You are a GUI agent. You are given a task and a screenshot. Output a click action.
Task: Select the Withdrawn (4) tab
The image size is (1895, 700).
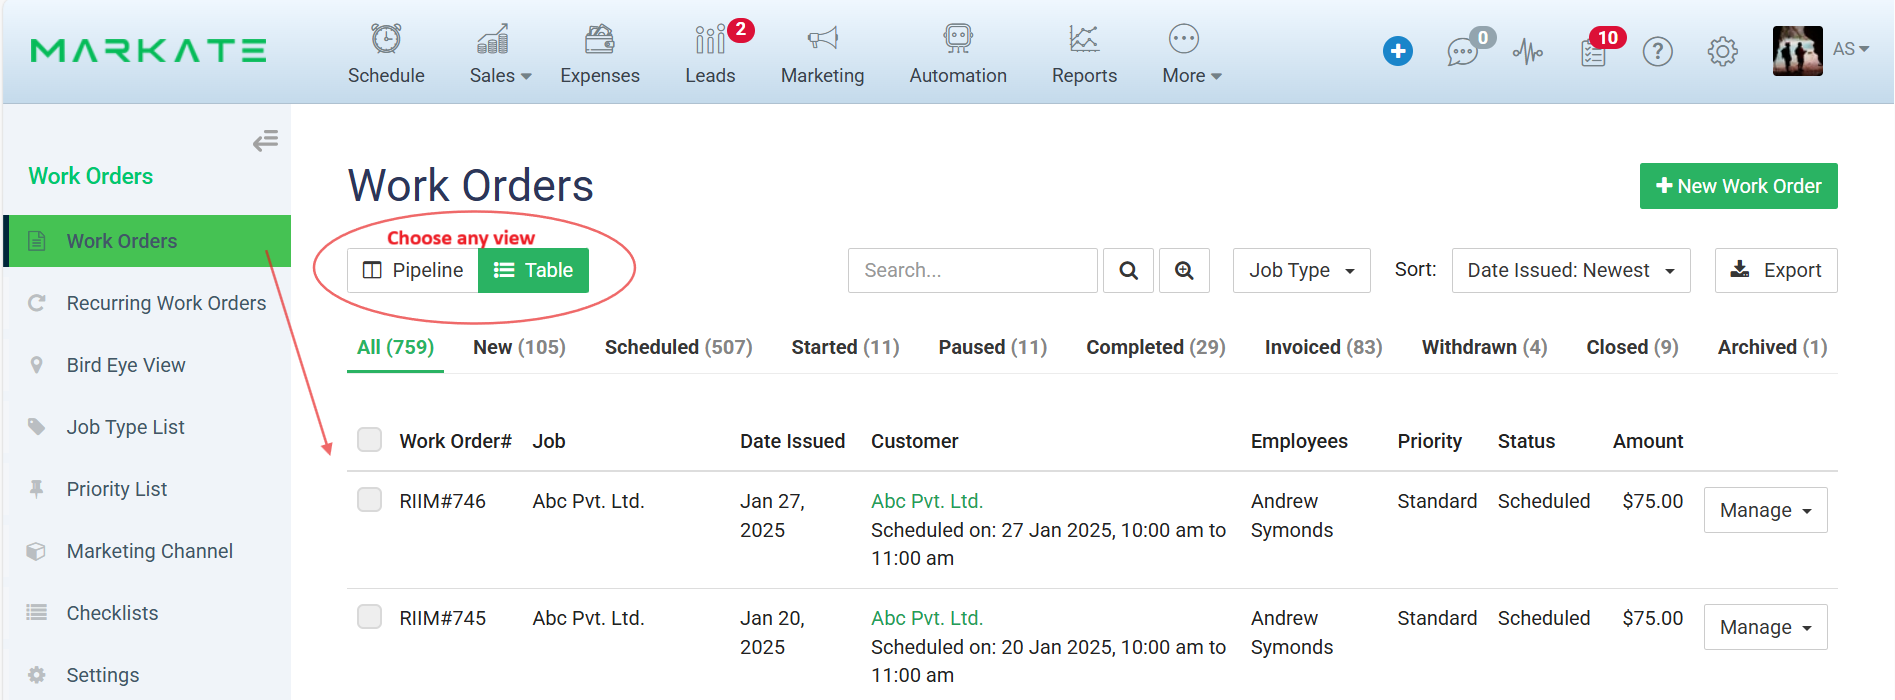[x=1484, y=347]
